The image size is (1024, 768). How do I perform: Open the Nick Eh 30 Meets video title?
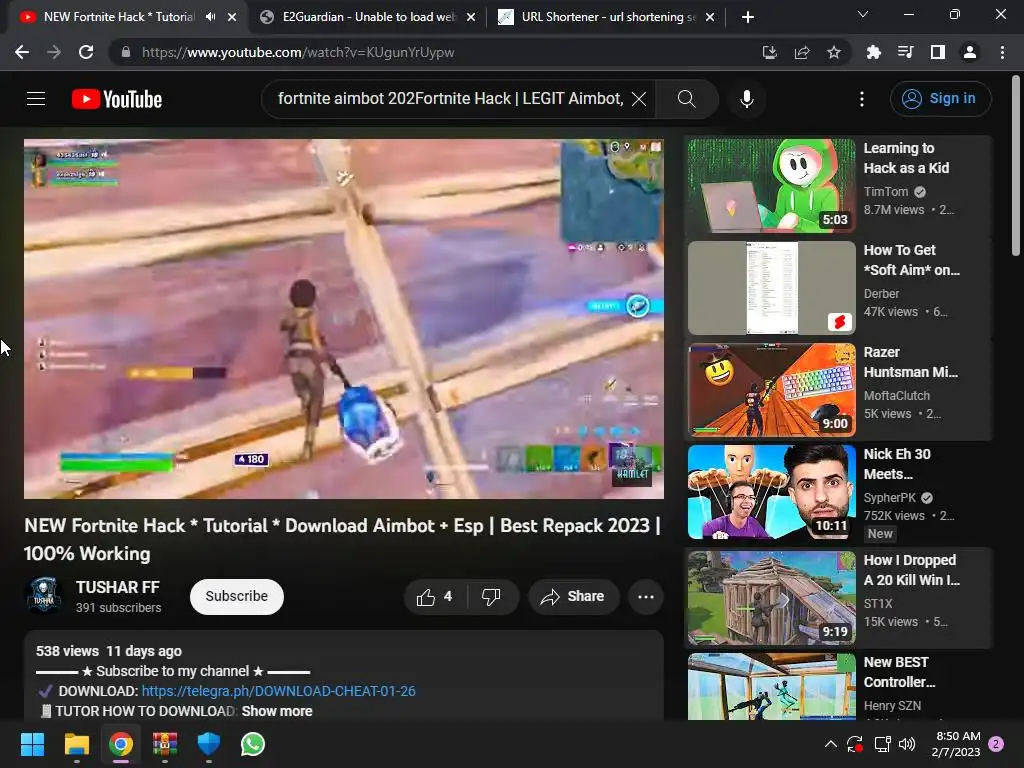coord(897,464)
